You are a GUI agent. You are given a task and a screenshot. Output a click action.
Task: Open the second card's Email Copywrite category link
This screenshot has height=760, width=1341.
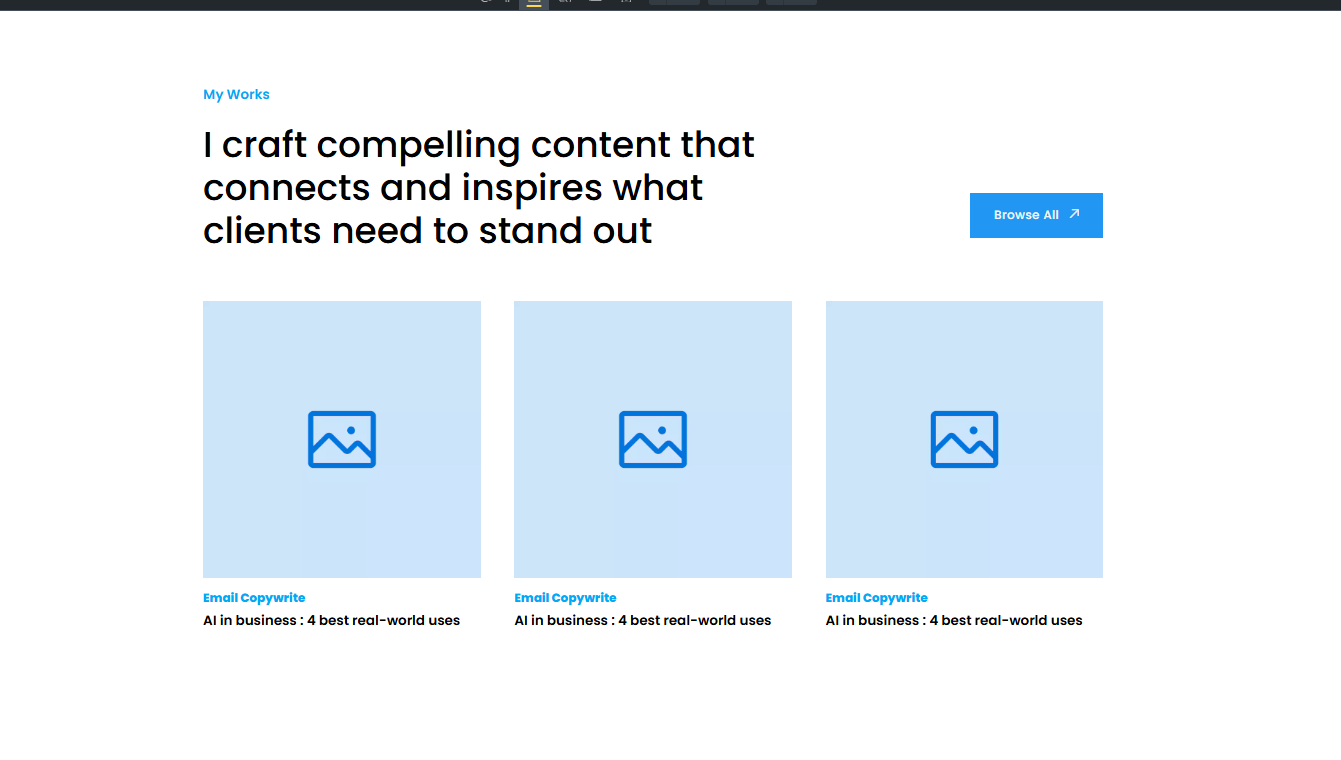click(565, 598)
